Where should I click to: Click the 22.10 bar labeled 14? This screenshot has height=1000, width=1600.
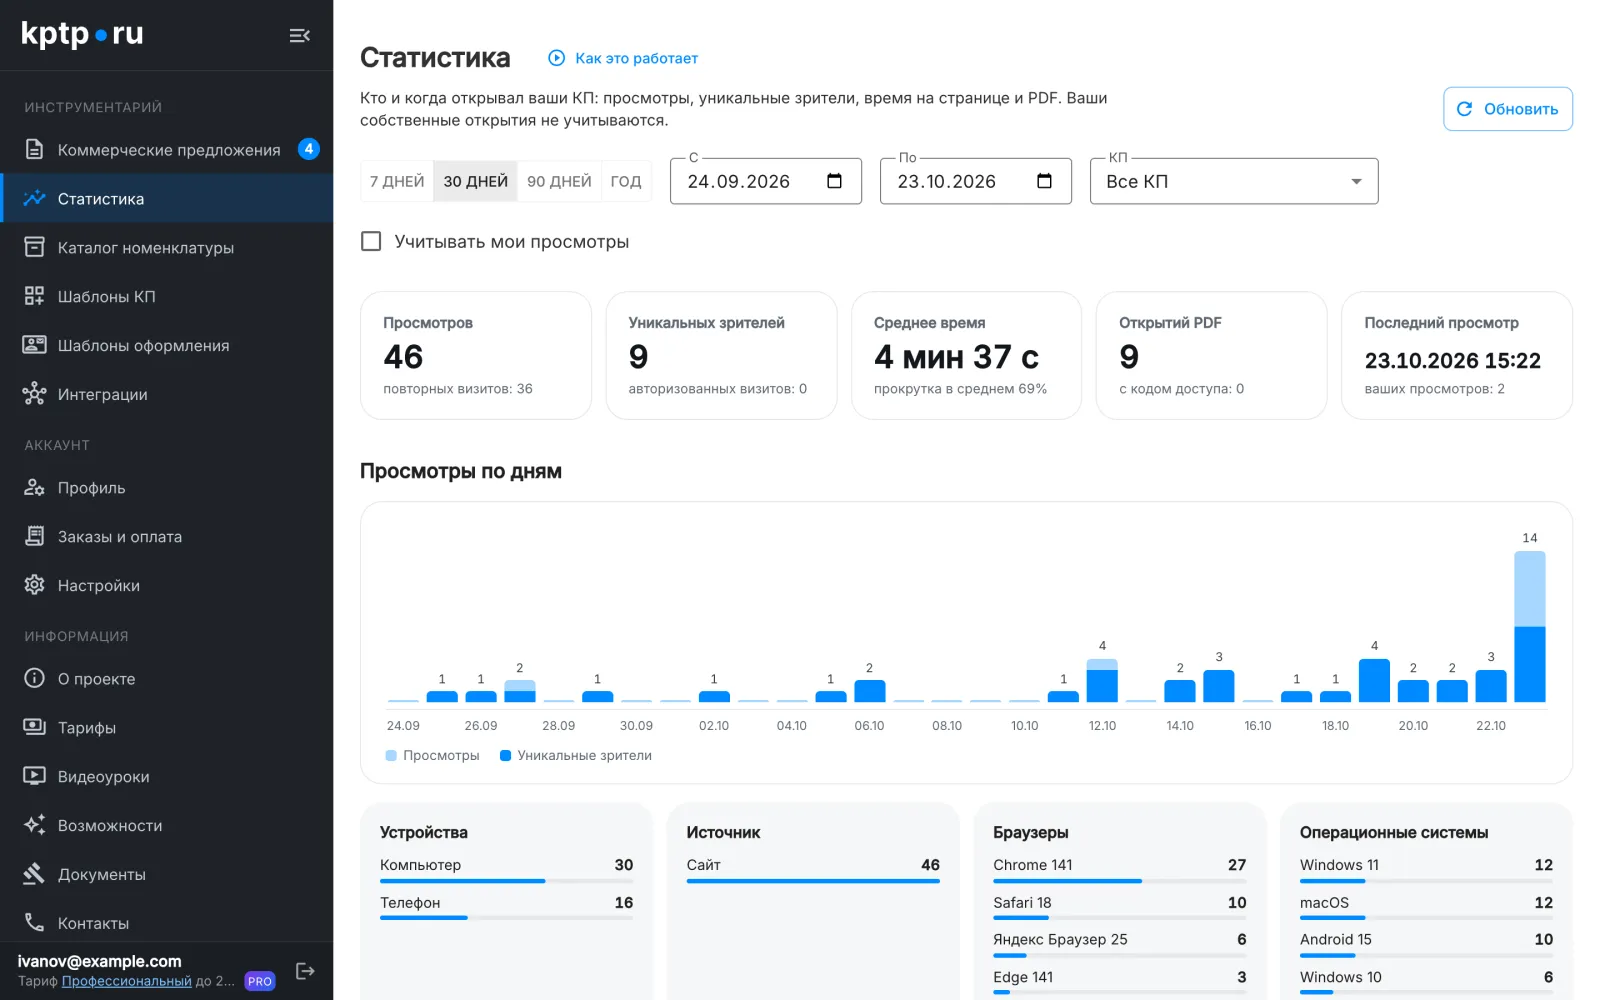click(x=1529, y=626)
